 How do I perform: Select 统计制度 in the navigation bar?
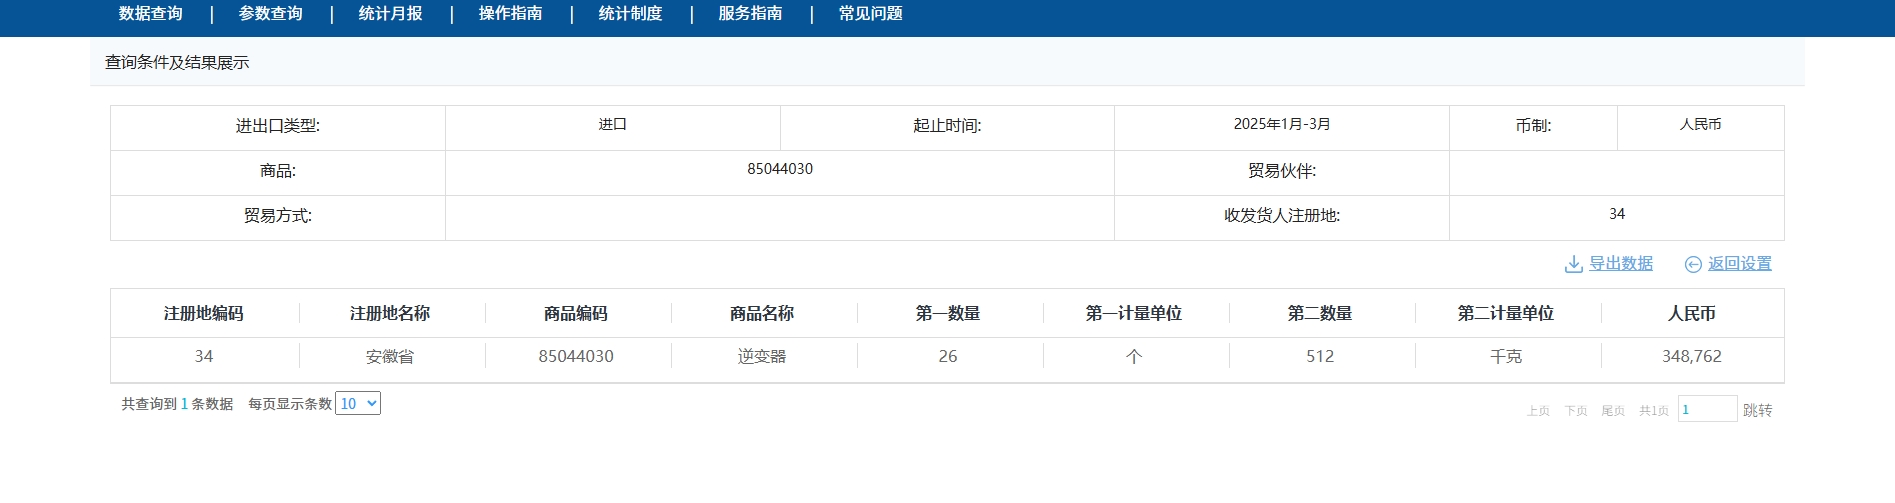point(631,14)
